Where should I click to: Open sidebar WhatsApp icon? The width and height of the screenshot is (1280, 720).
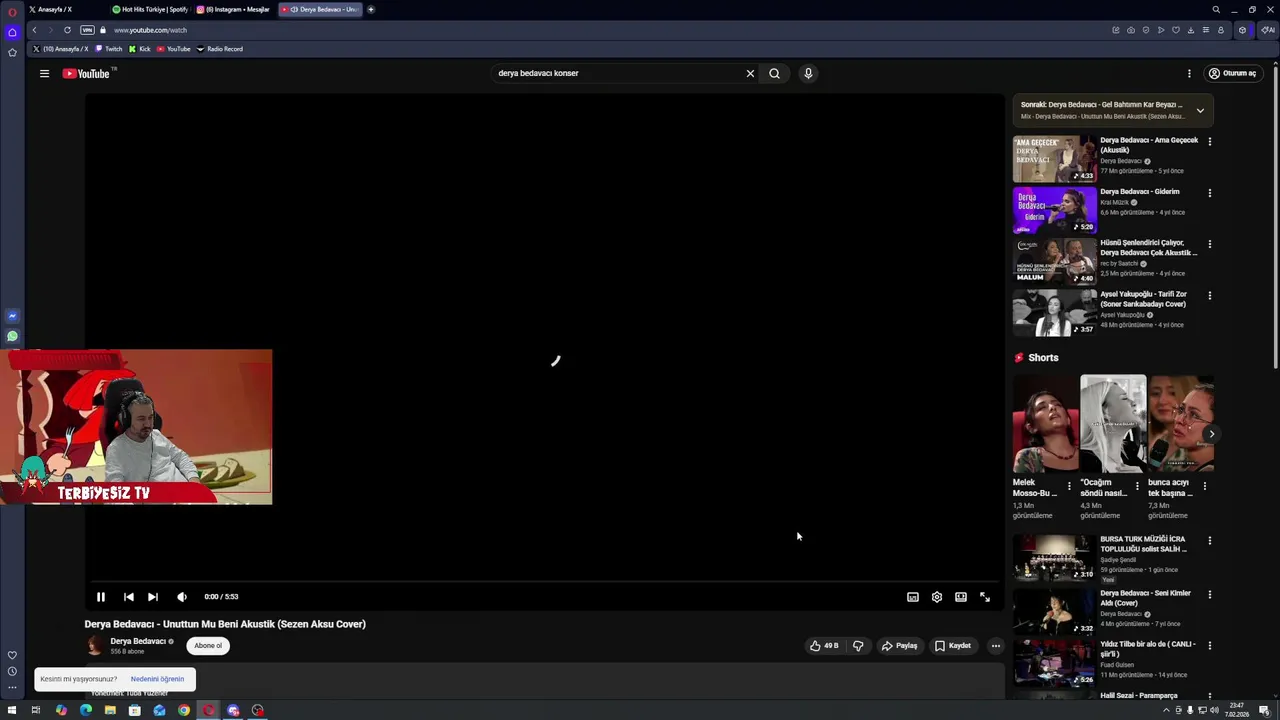coord(12,336)
